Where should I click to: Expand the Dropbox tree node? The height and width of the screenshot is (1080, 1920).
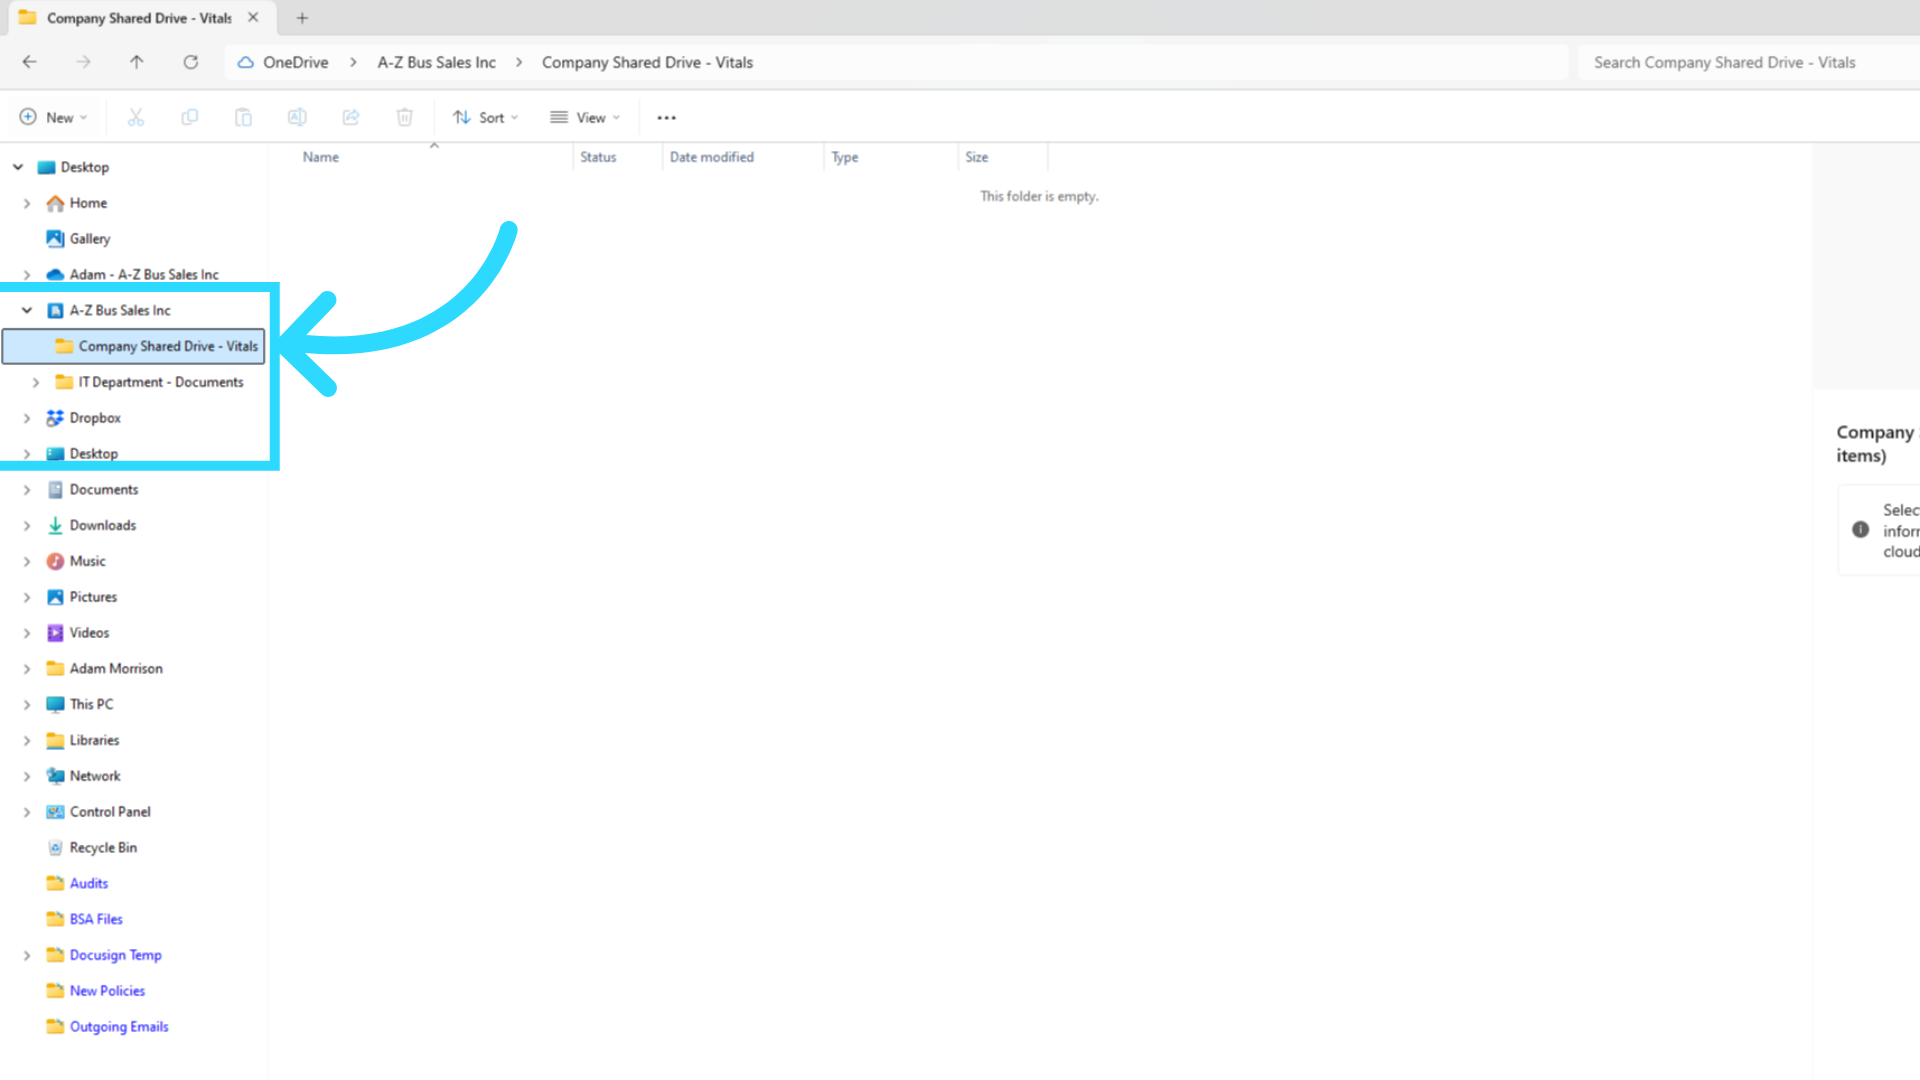pyautogui.click(x=27, y=418)
